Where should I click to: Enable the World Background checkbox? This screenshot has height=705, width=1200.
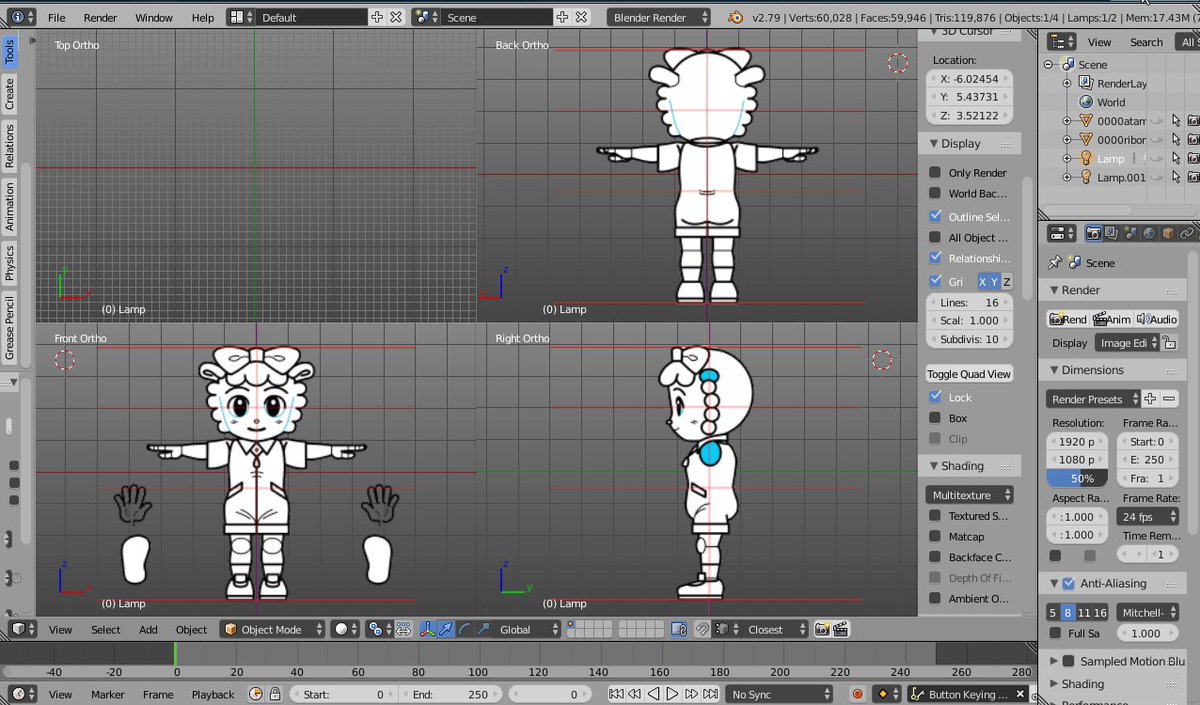click(935, 193)
